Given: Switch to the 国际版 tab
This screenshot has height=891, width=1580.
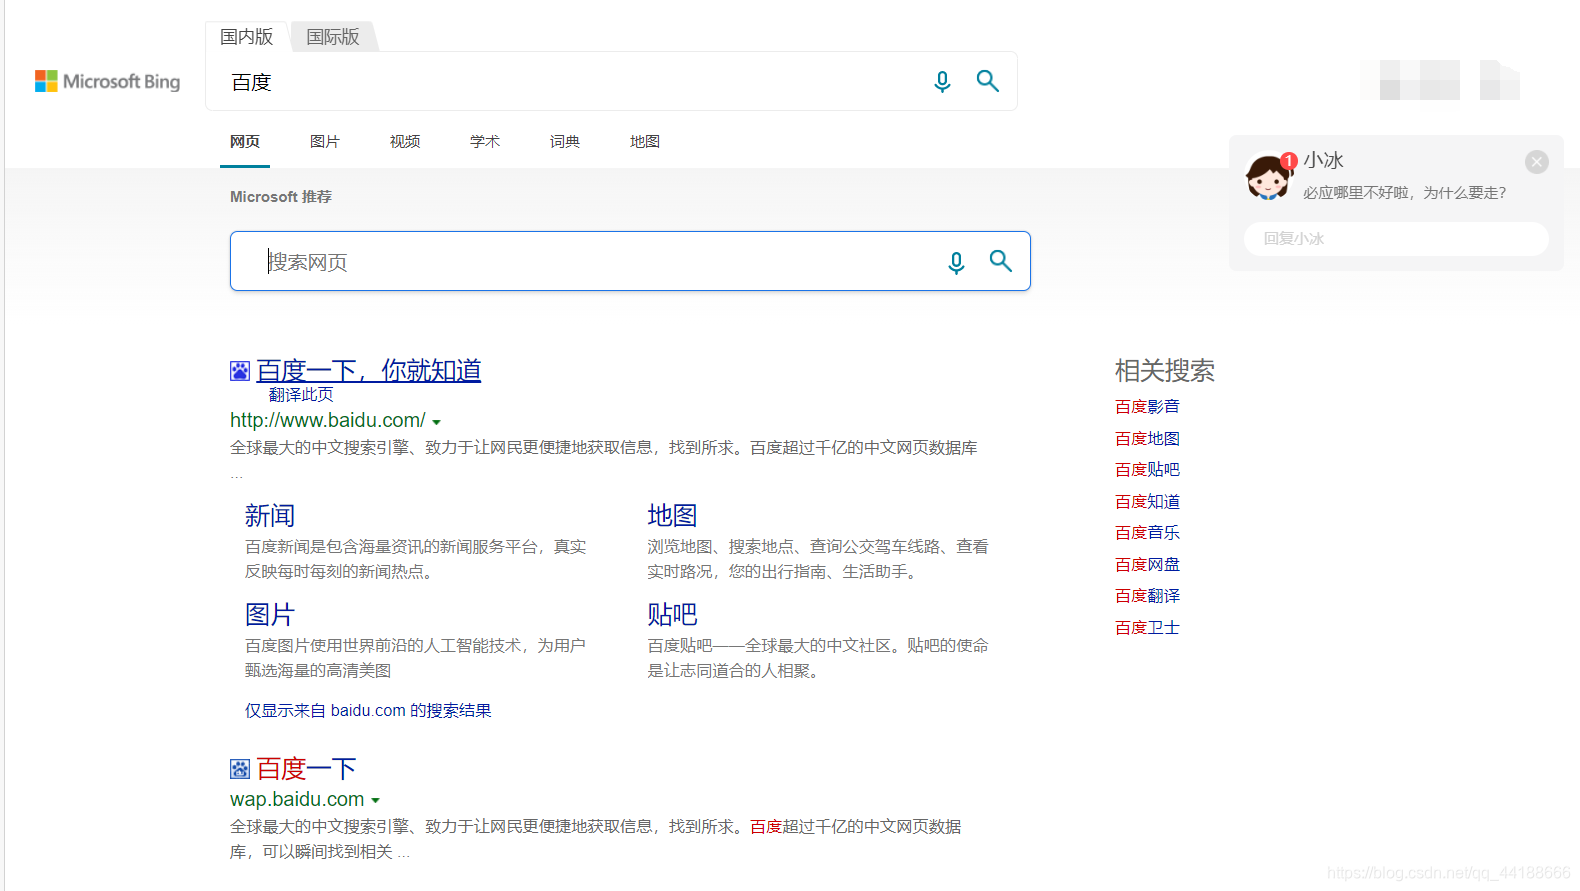Looking at the screenshot, I should click(333, 37).
